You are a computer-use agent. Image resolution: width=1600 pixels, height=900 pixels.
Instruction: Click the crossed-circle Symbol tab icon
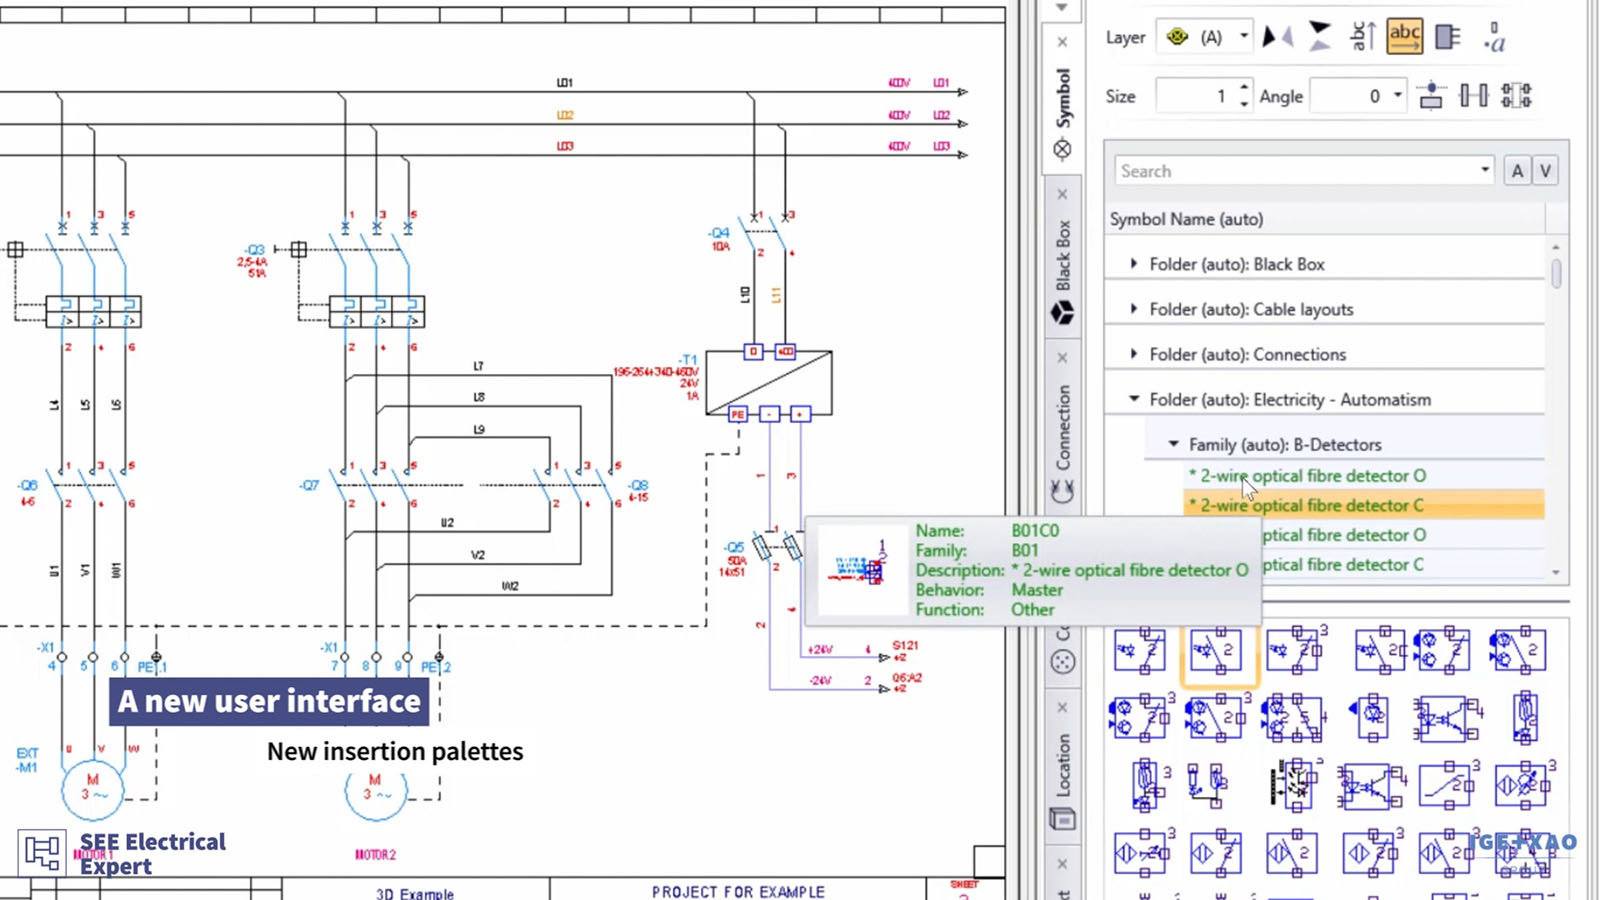click(1063, 150)
